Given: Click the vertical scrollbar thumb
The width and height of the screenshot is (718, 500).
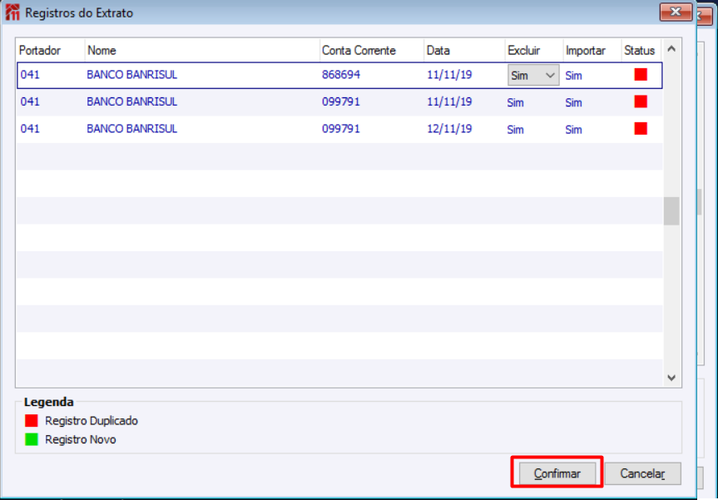Looking at the screenshot, I should [x=671, y=211].
